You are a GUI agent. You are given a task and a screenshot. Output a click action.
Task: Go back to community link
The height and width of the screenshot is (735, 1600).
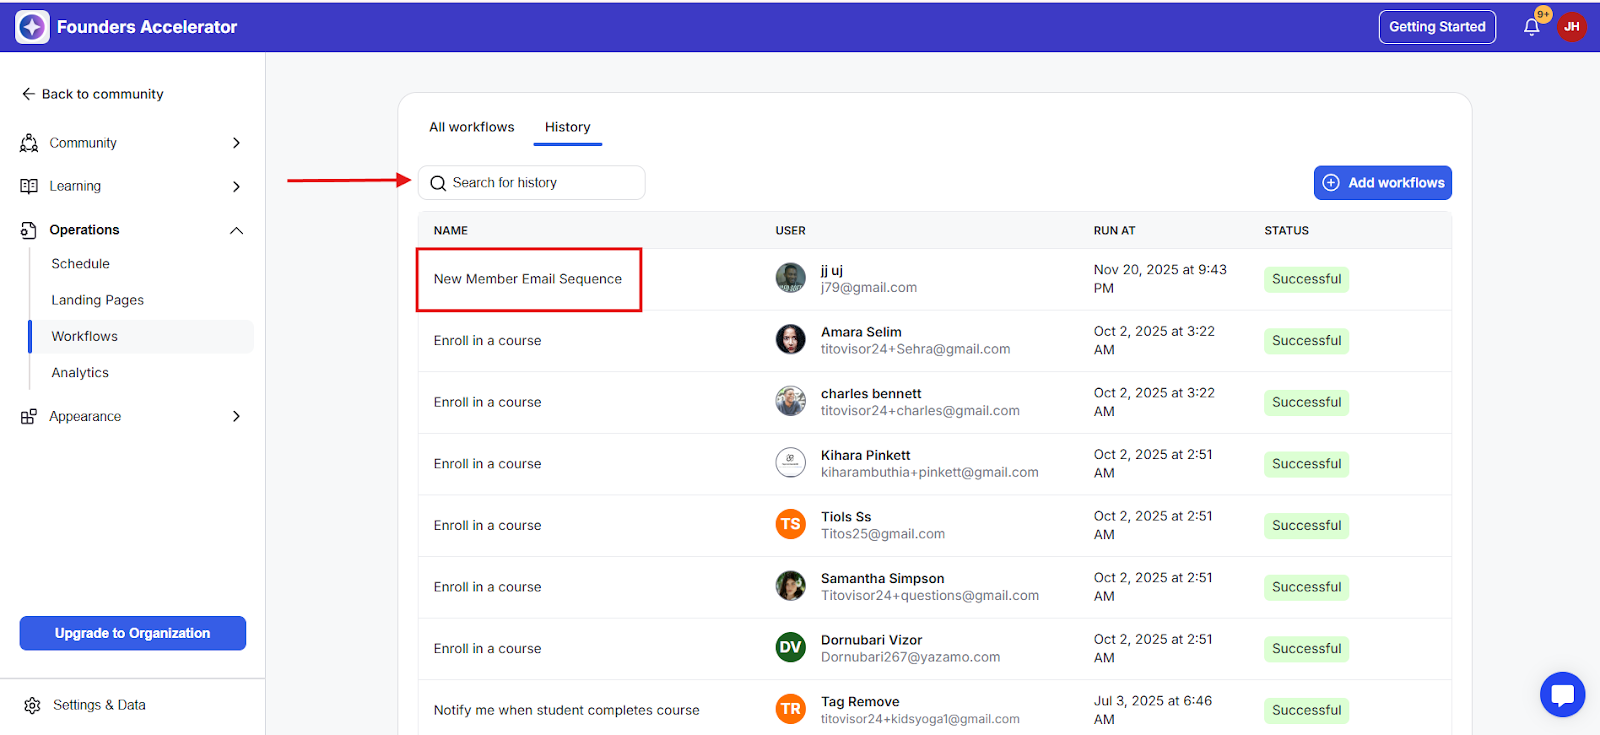point(92,94)
